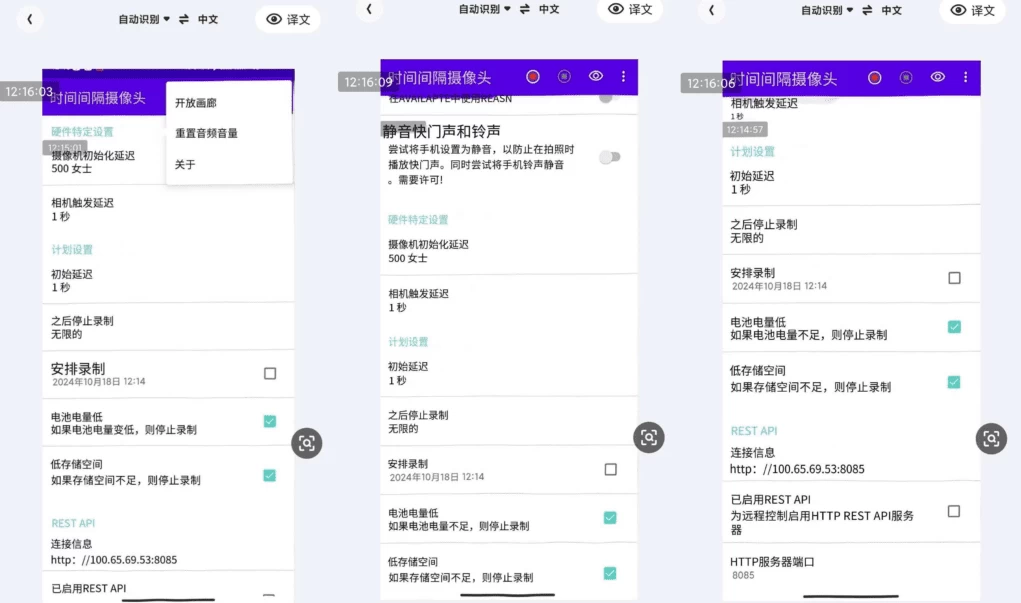Click 译文 button above the right screenshot
The height and width of the screenshot is (603, 1021).
click(972, 11)
